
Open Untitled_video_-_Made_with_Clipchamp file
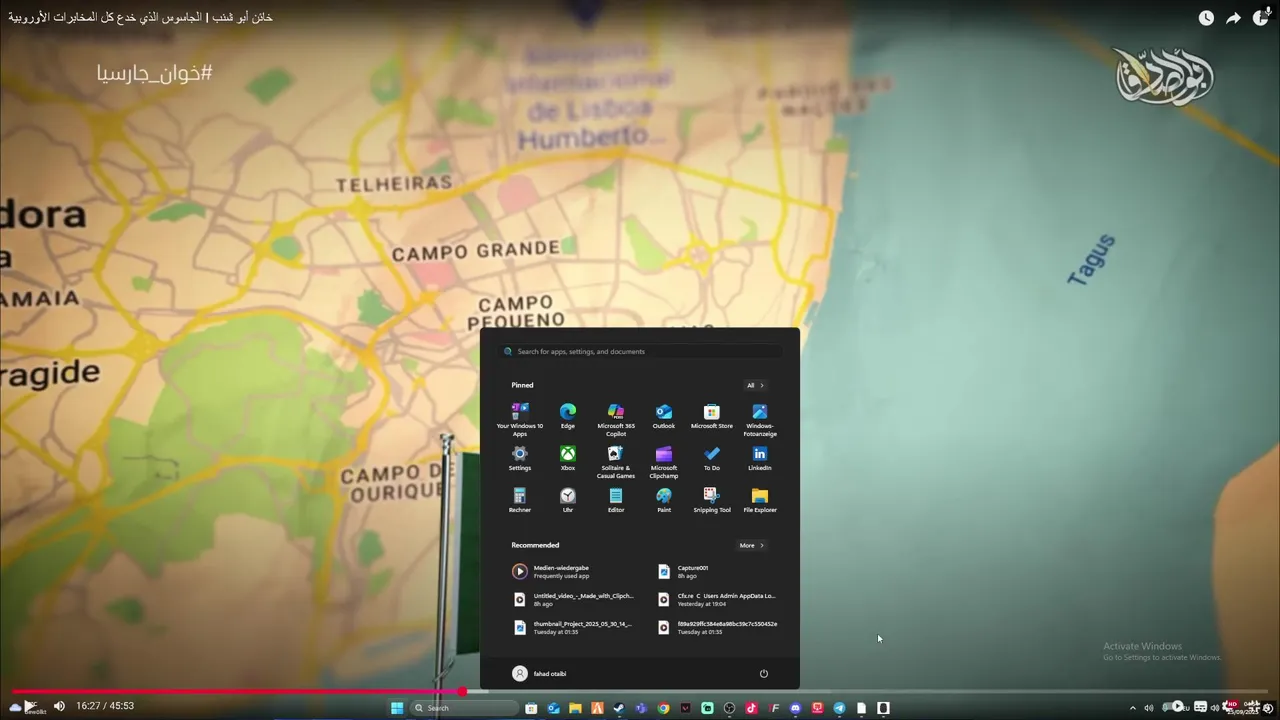point(572,599)
